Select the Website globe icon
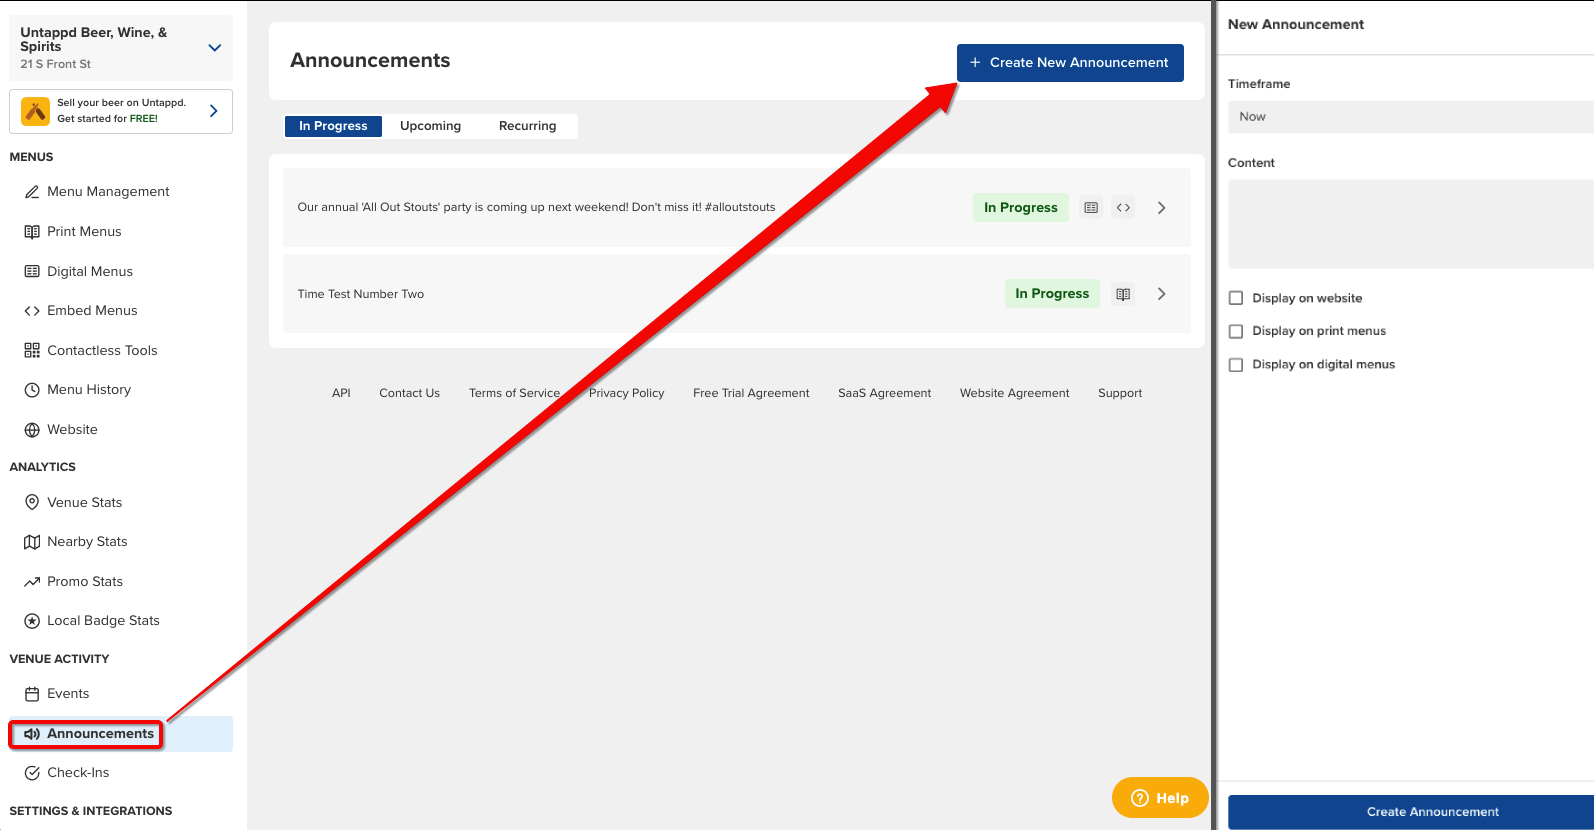 [x=32, y=430]
